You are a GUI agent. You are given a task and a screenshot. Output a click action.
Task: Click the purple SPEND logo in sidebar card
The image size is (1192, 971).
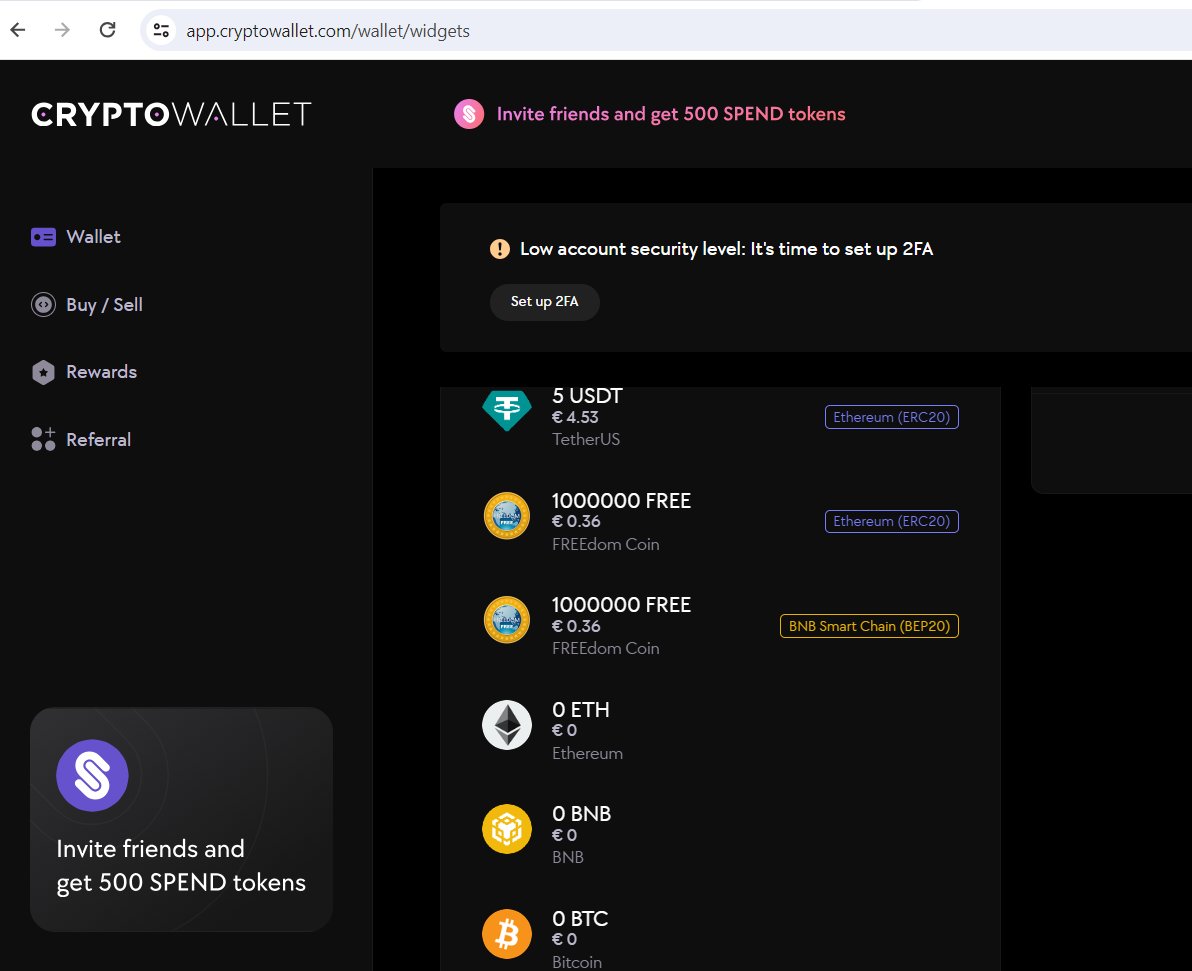pos(92,776)
